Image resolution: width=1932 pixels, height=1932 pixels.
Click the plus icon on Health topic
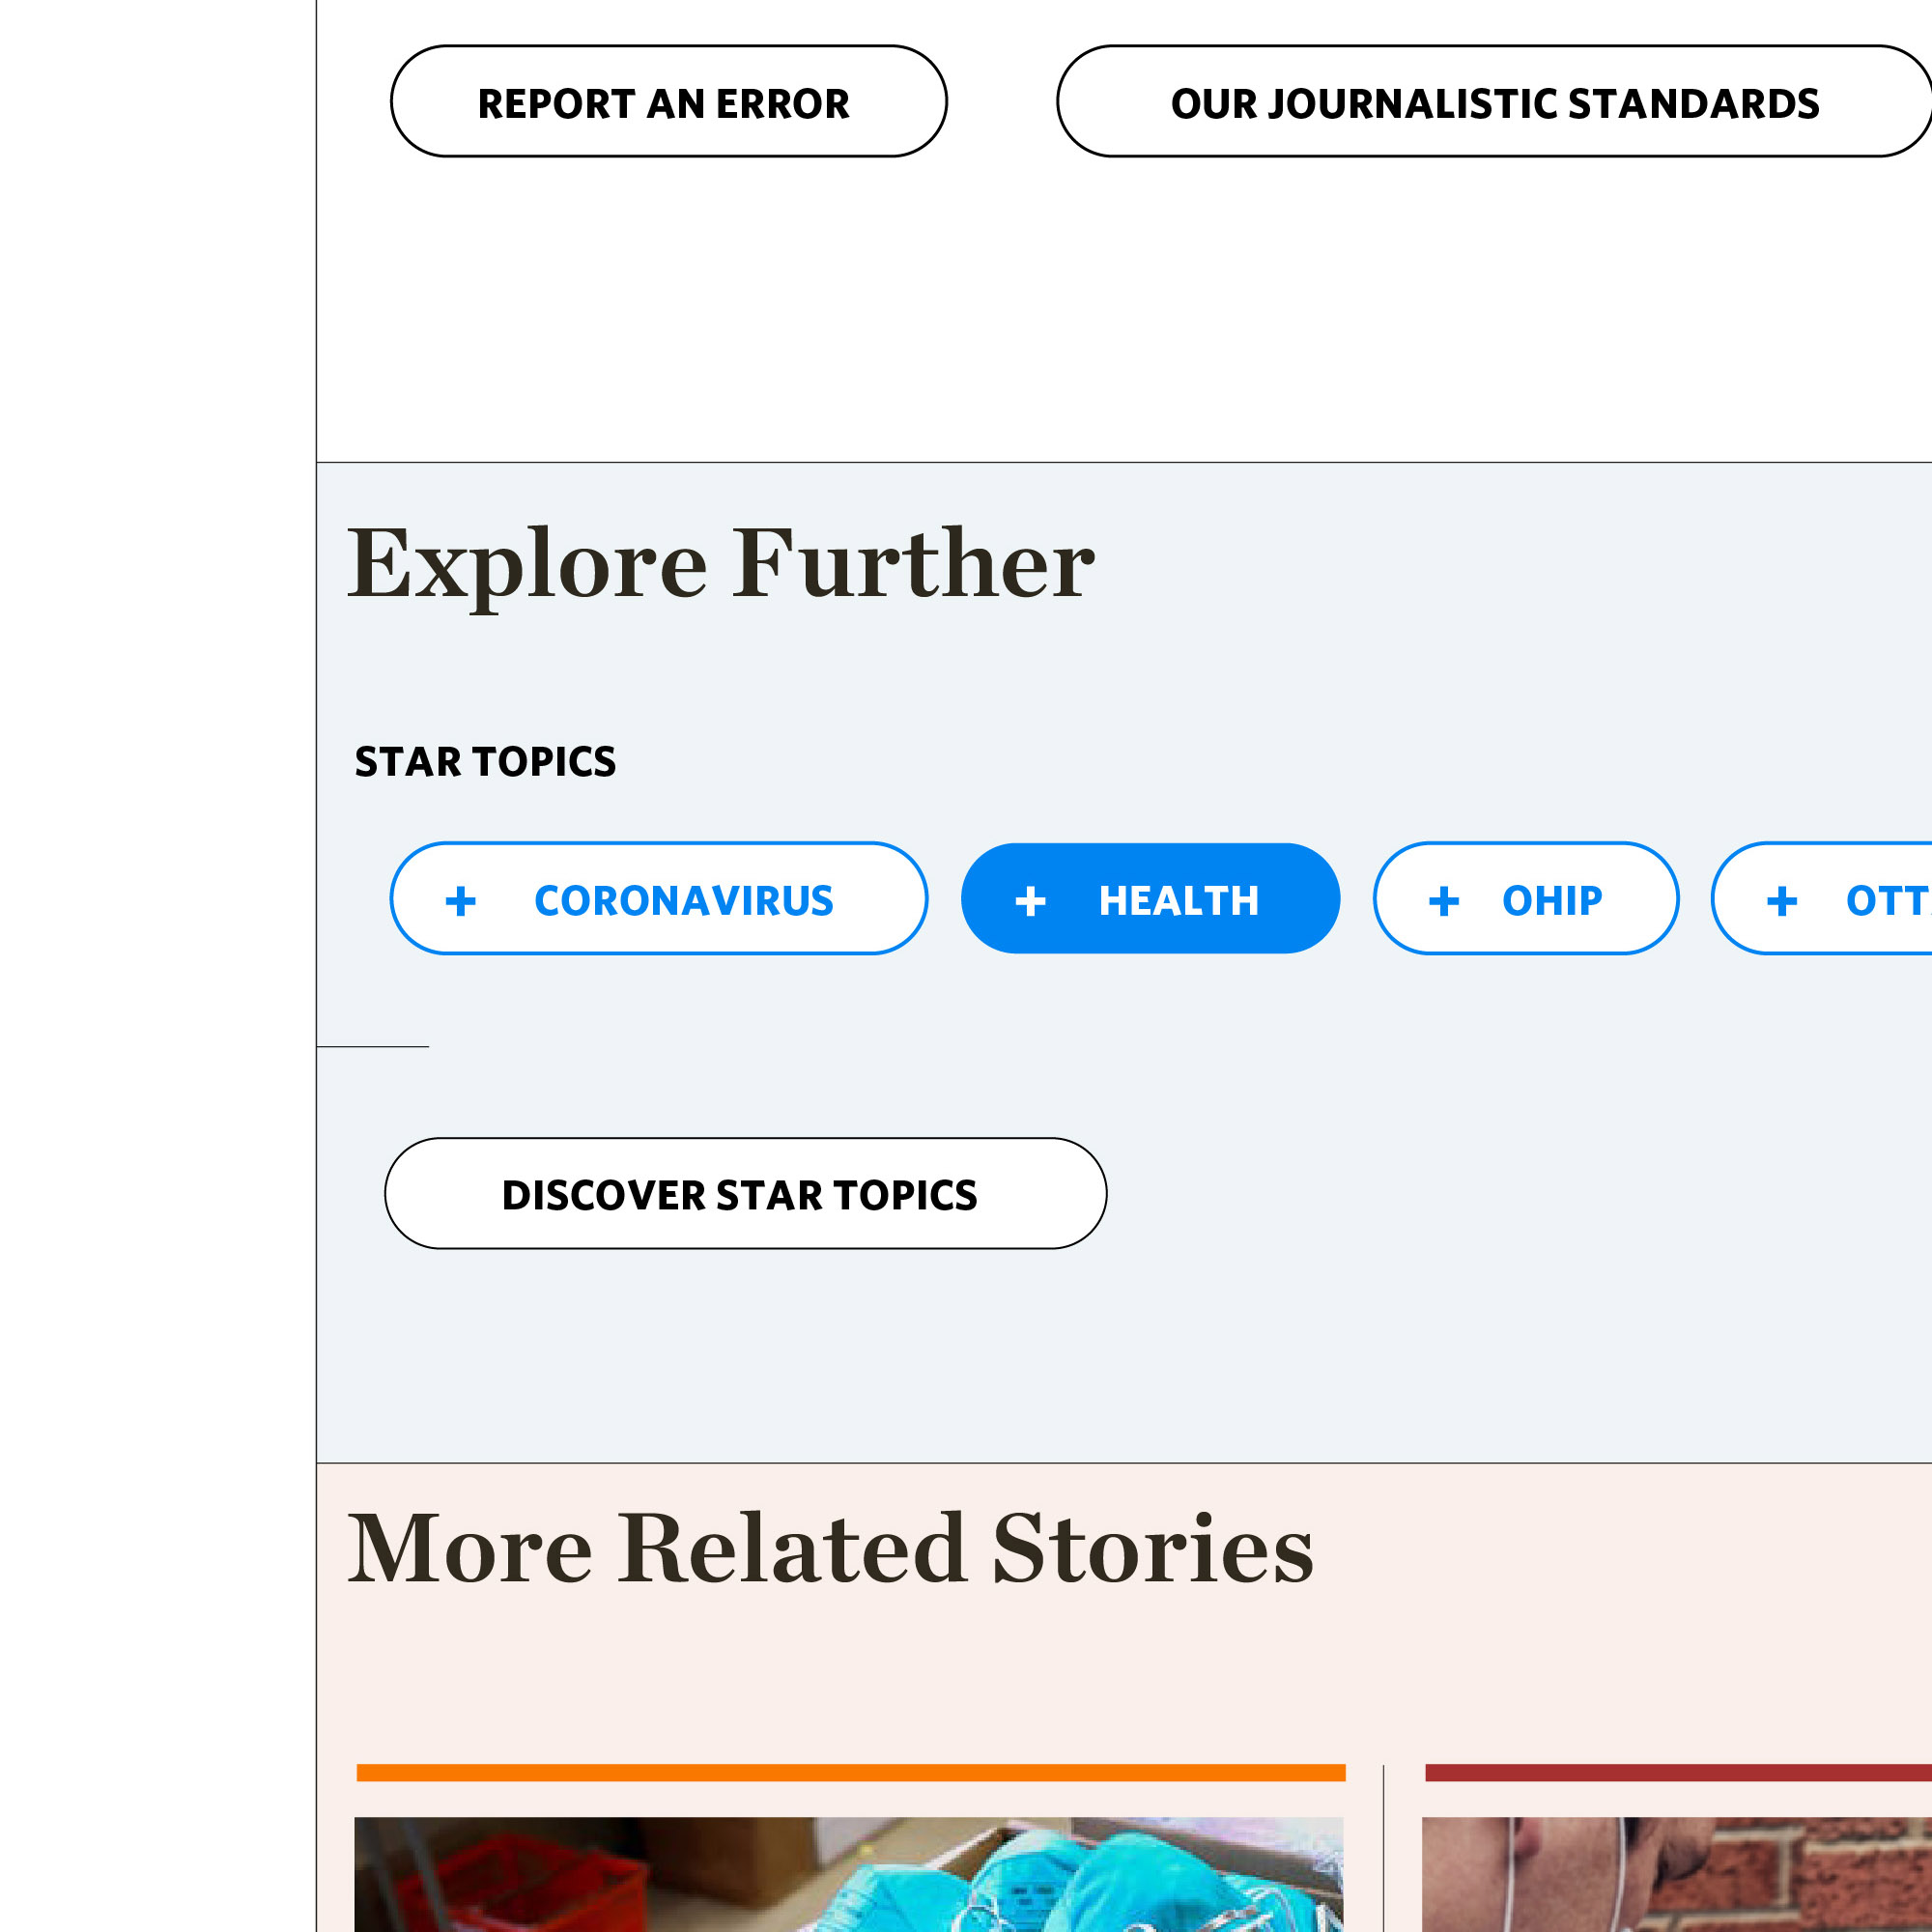(1031, 901)
